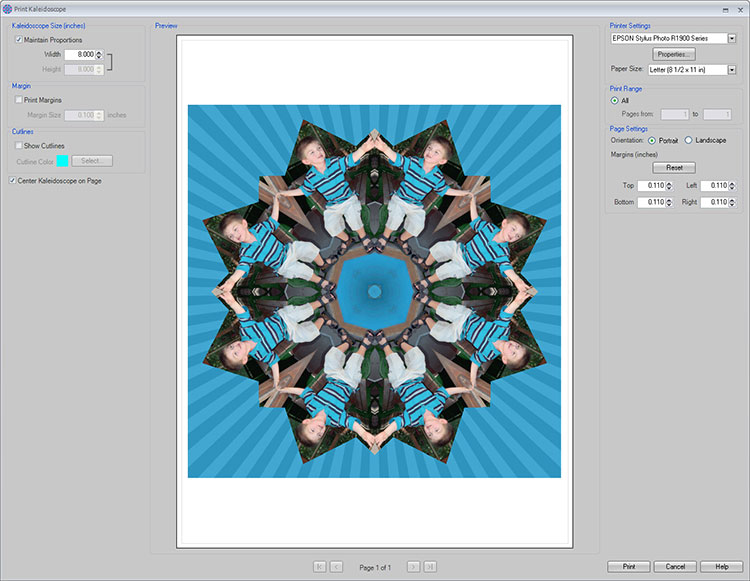The width and height of the screenshot is (750, 581).
Task: Click the Cancel button
Action: [x=675, y=567]
